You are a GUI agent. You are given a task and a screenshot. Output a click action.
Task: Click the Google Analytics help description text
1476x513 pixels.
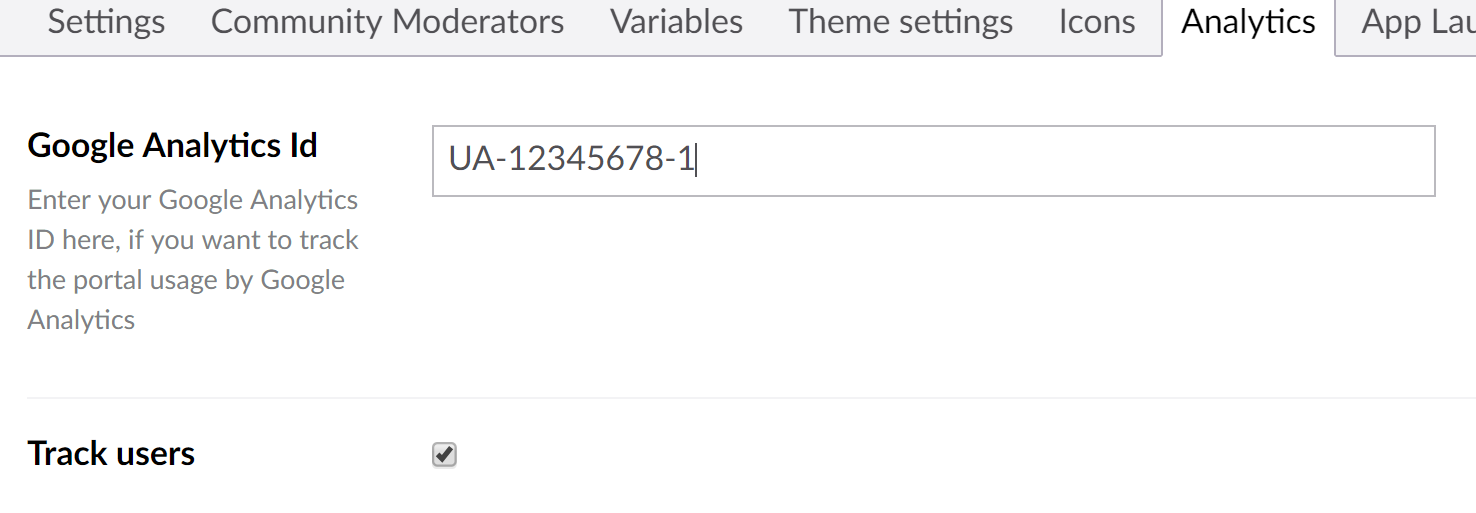pos(192,260)
